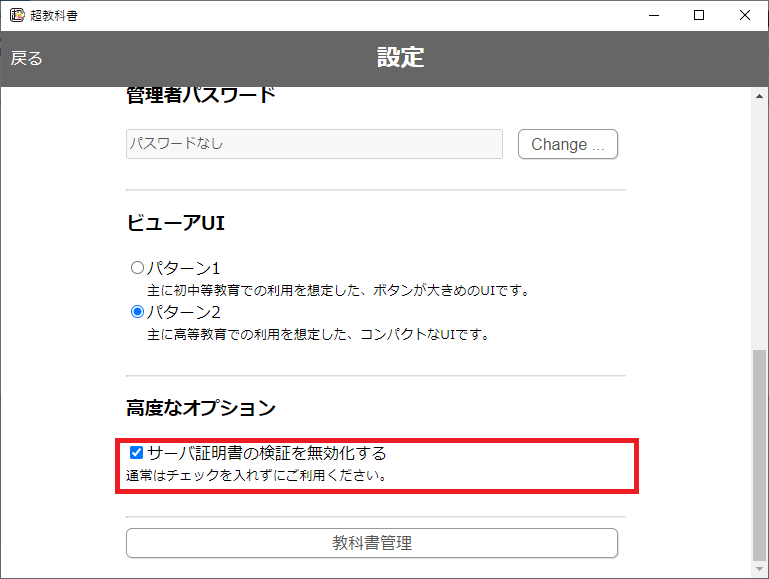The height and width of the screenshot is (579, 769).
Task: Click the パスワードなし password field
Action: 314,144
